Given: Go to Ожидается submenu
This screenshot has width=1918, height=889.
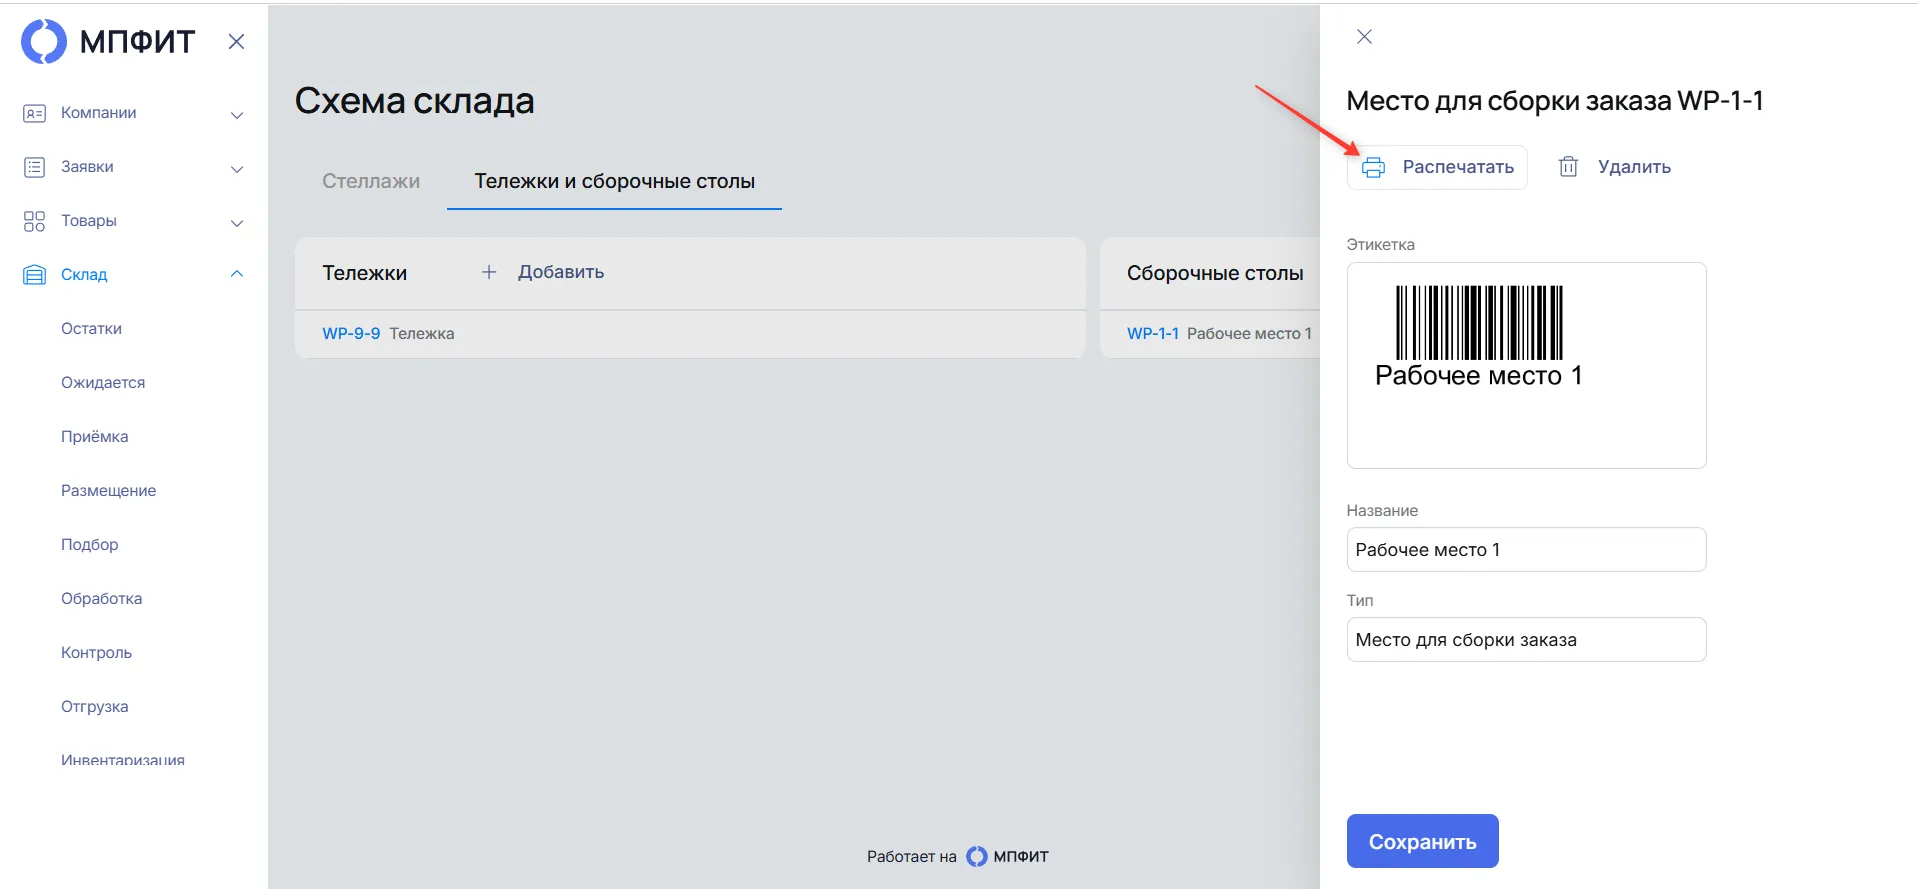Looking at the screenshot, I should tap(103, 383).
